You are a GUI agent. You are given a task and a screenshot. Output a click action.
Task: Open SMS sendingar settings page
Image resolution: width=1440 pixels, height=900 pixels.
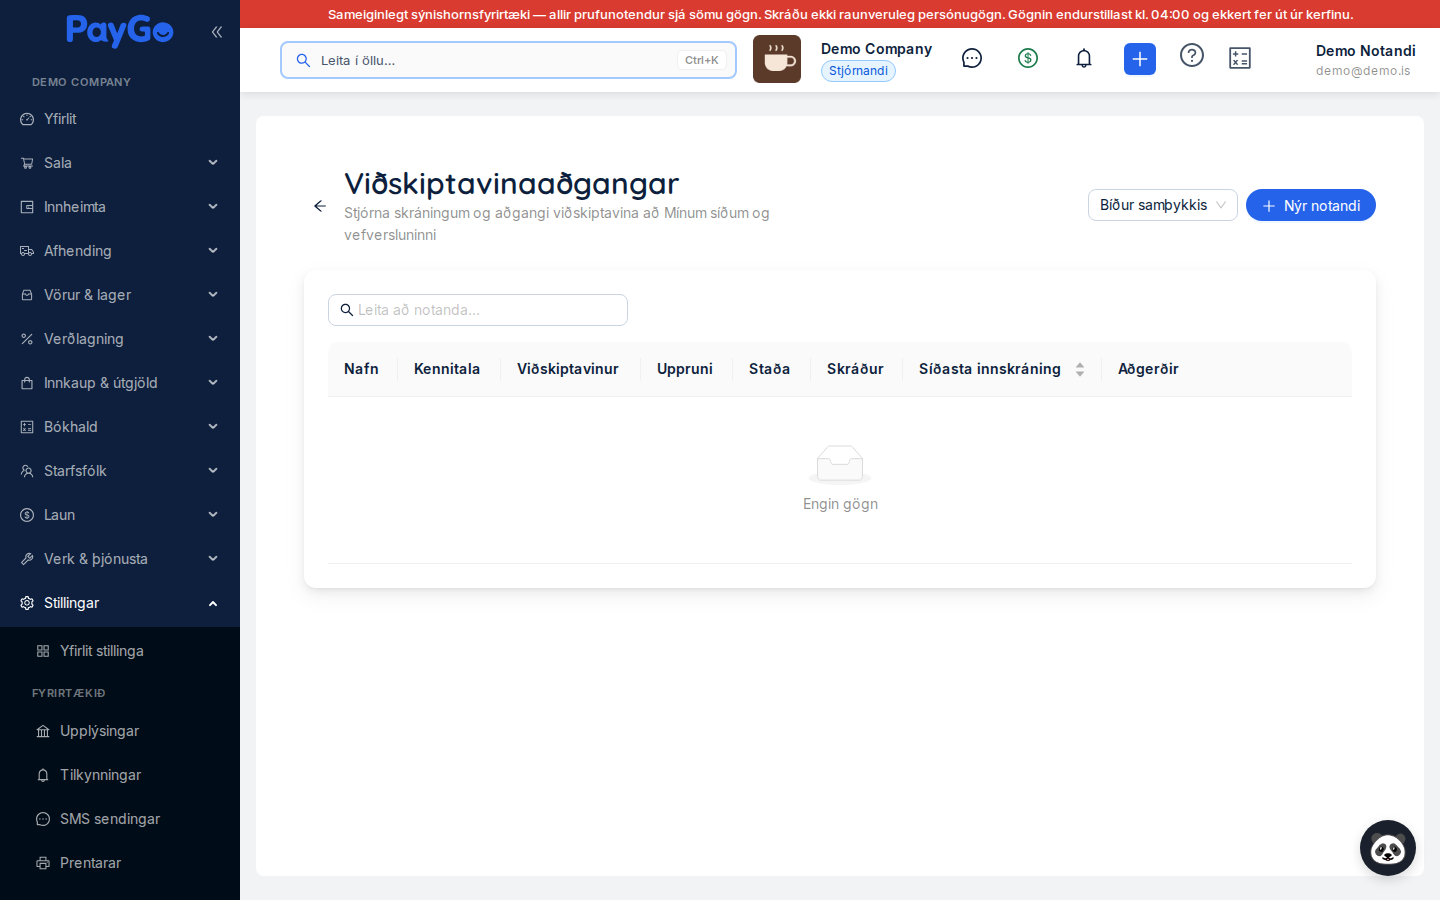pos(120,819)
